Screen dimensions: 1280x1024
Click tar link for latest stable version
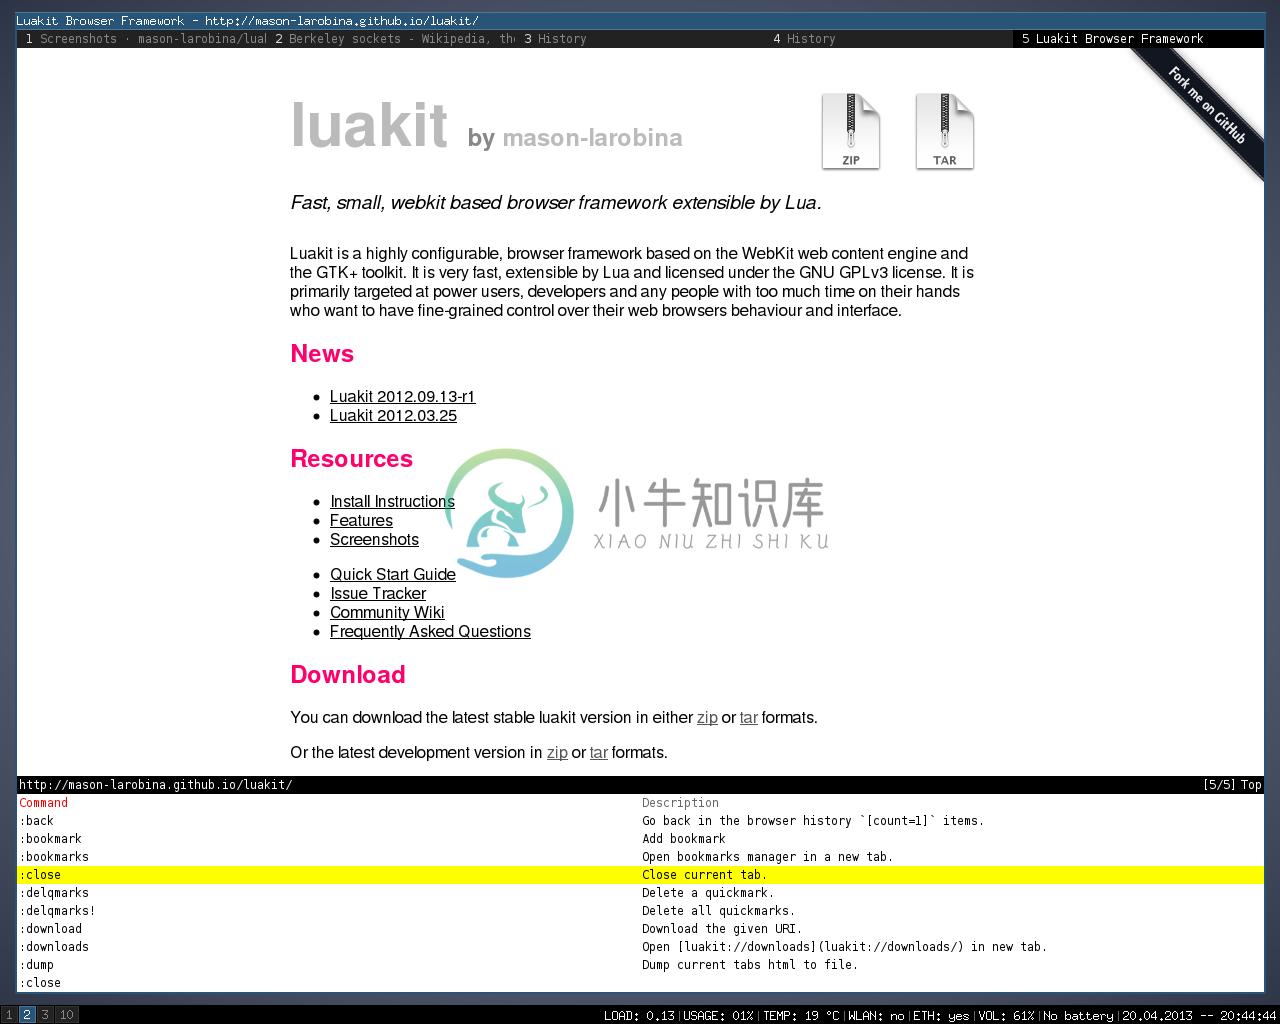(748, 718)
